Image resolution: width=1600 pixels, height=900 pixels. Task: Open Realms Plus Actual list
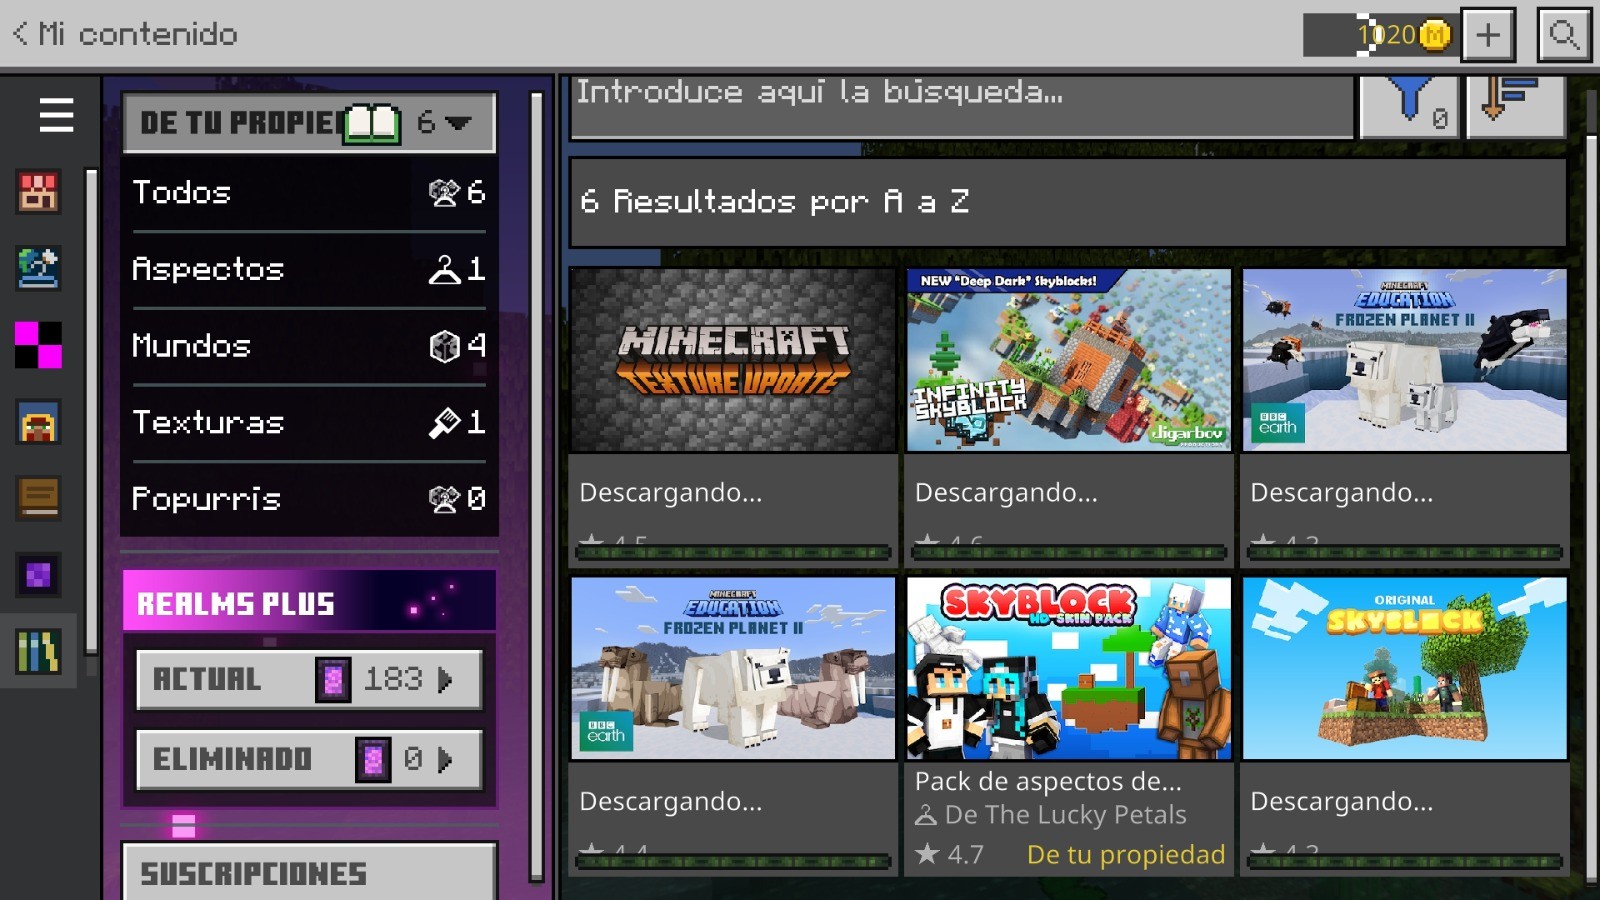point(309,679)
